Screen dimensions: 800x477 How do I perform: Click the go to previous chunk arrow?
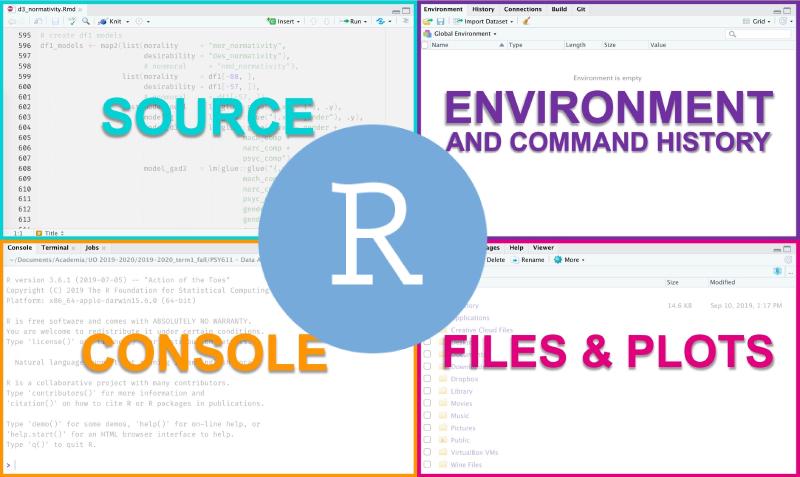pos(313,21)
